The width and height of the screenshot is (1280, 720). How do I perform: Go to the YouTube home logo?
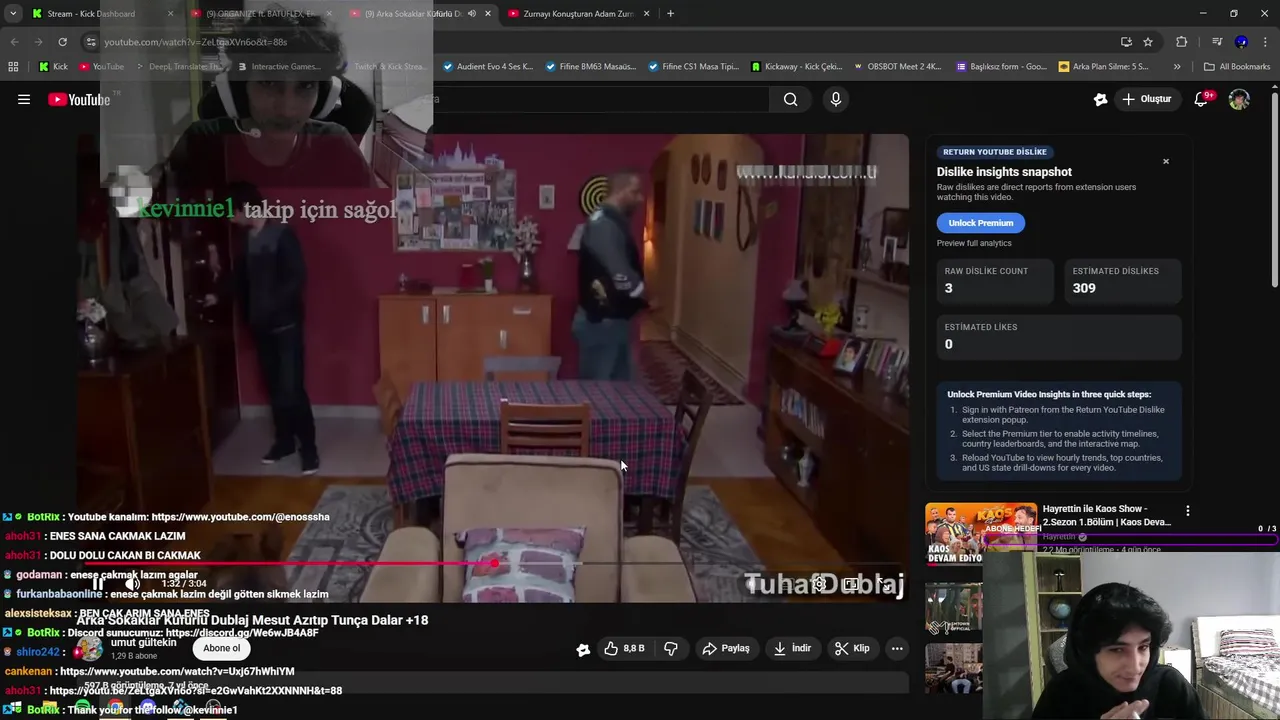(x=79, y=99)
